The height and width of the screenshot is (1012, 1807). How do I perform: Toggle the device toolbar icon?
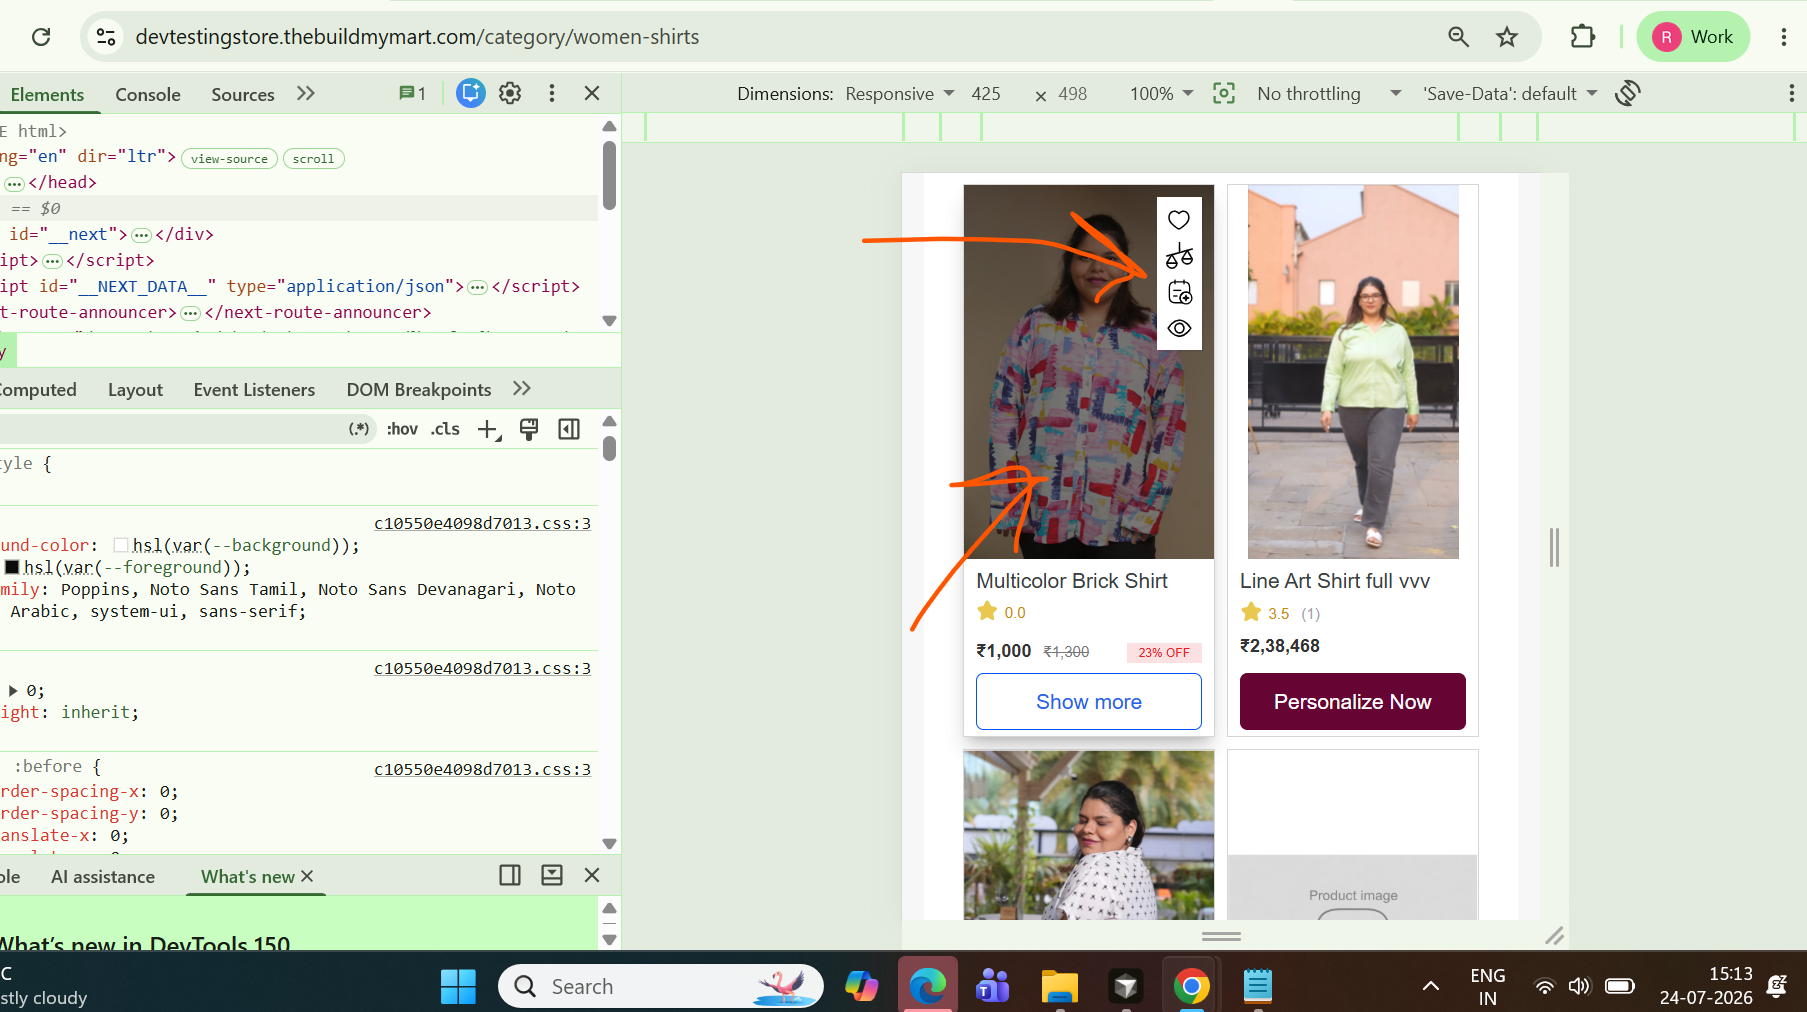coord(470,93)
